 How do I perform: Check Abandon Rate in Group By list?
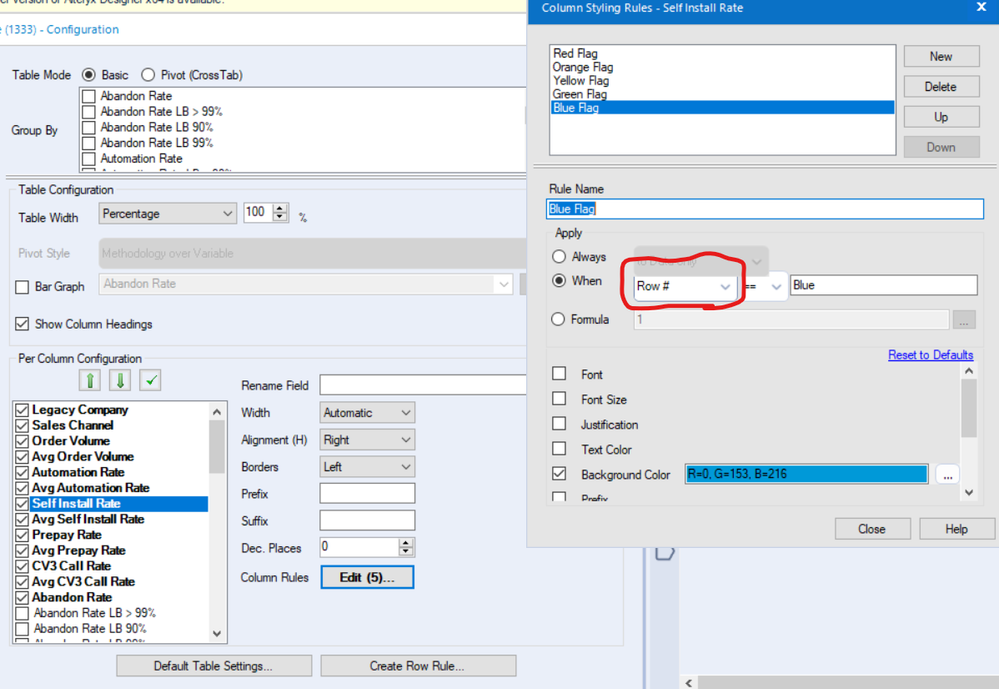[x=89, y=96]
